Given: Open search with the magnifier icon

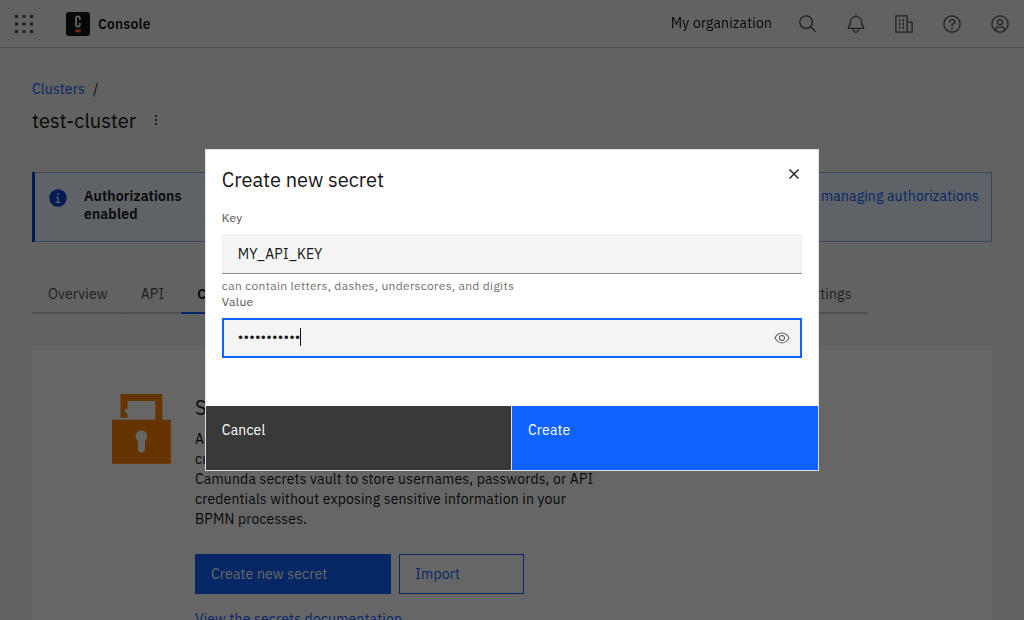Looking at the screenshot, I should click(807, 24).
